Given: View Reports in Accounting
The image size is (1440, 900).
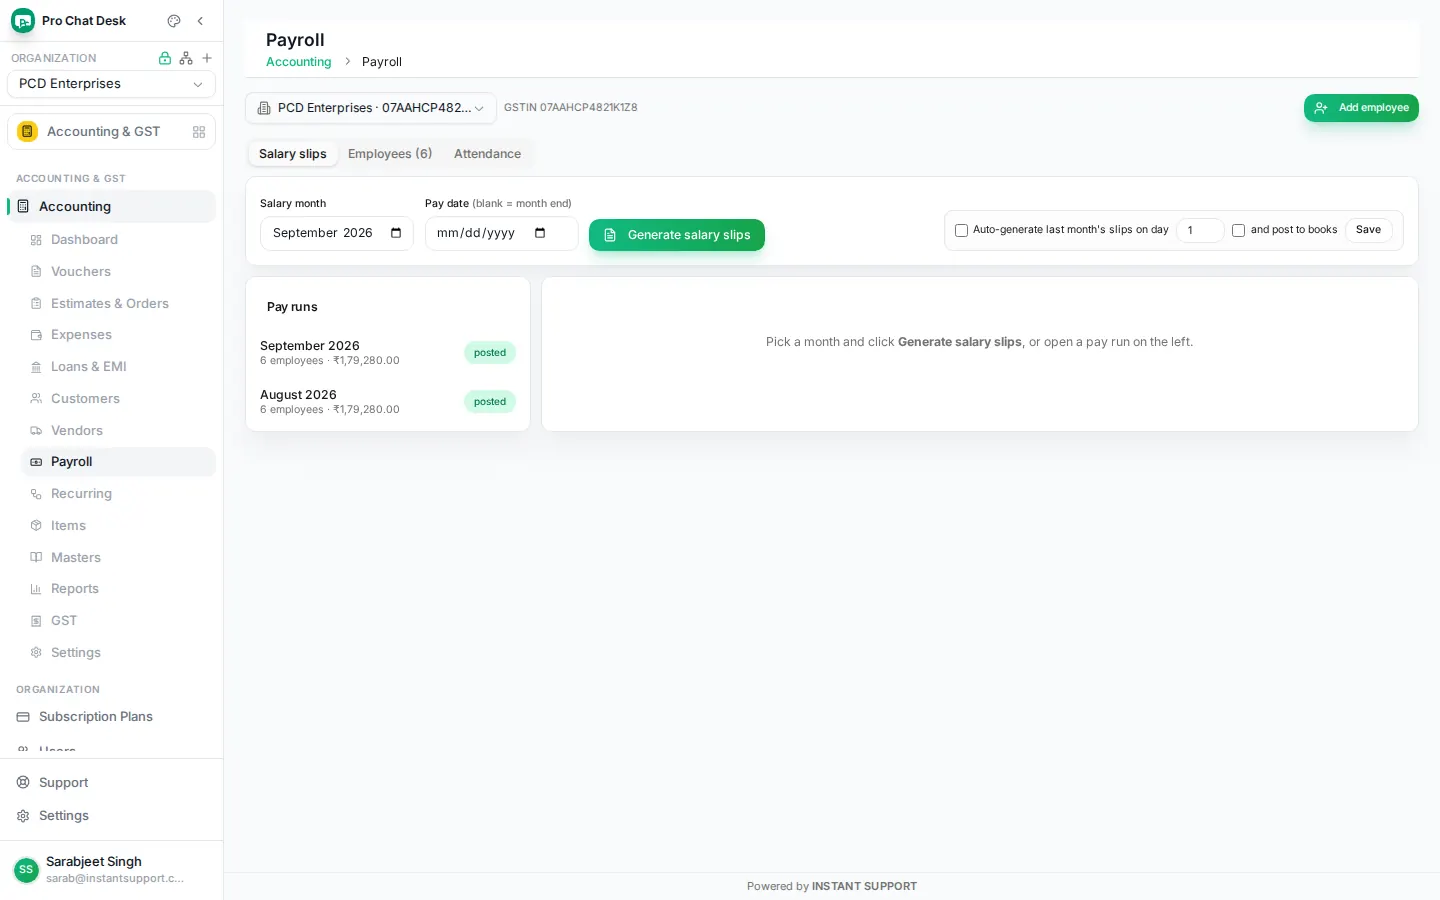Looking at the screenshot, I should click(x=118, y=589).
